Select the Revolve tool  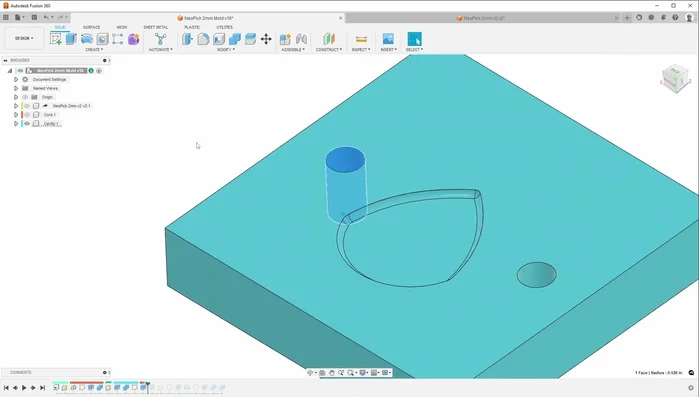[87, 39]
